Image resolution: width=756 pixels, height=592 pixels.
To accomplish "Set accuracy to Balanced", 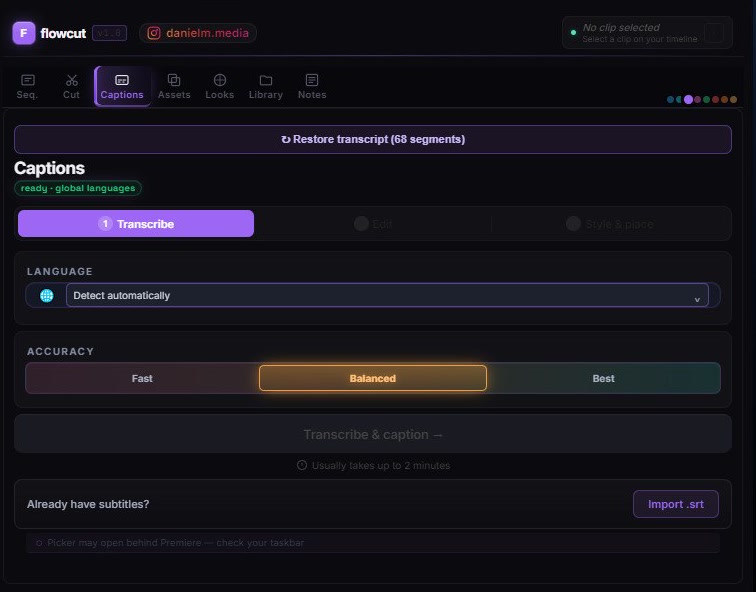I will pyautogui.click(x=373, y=378).
